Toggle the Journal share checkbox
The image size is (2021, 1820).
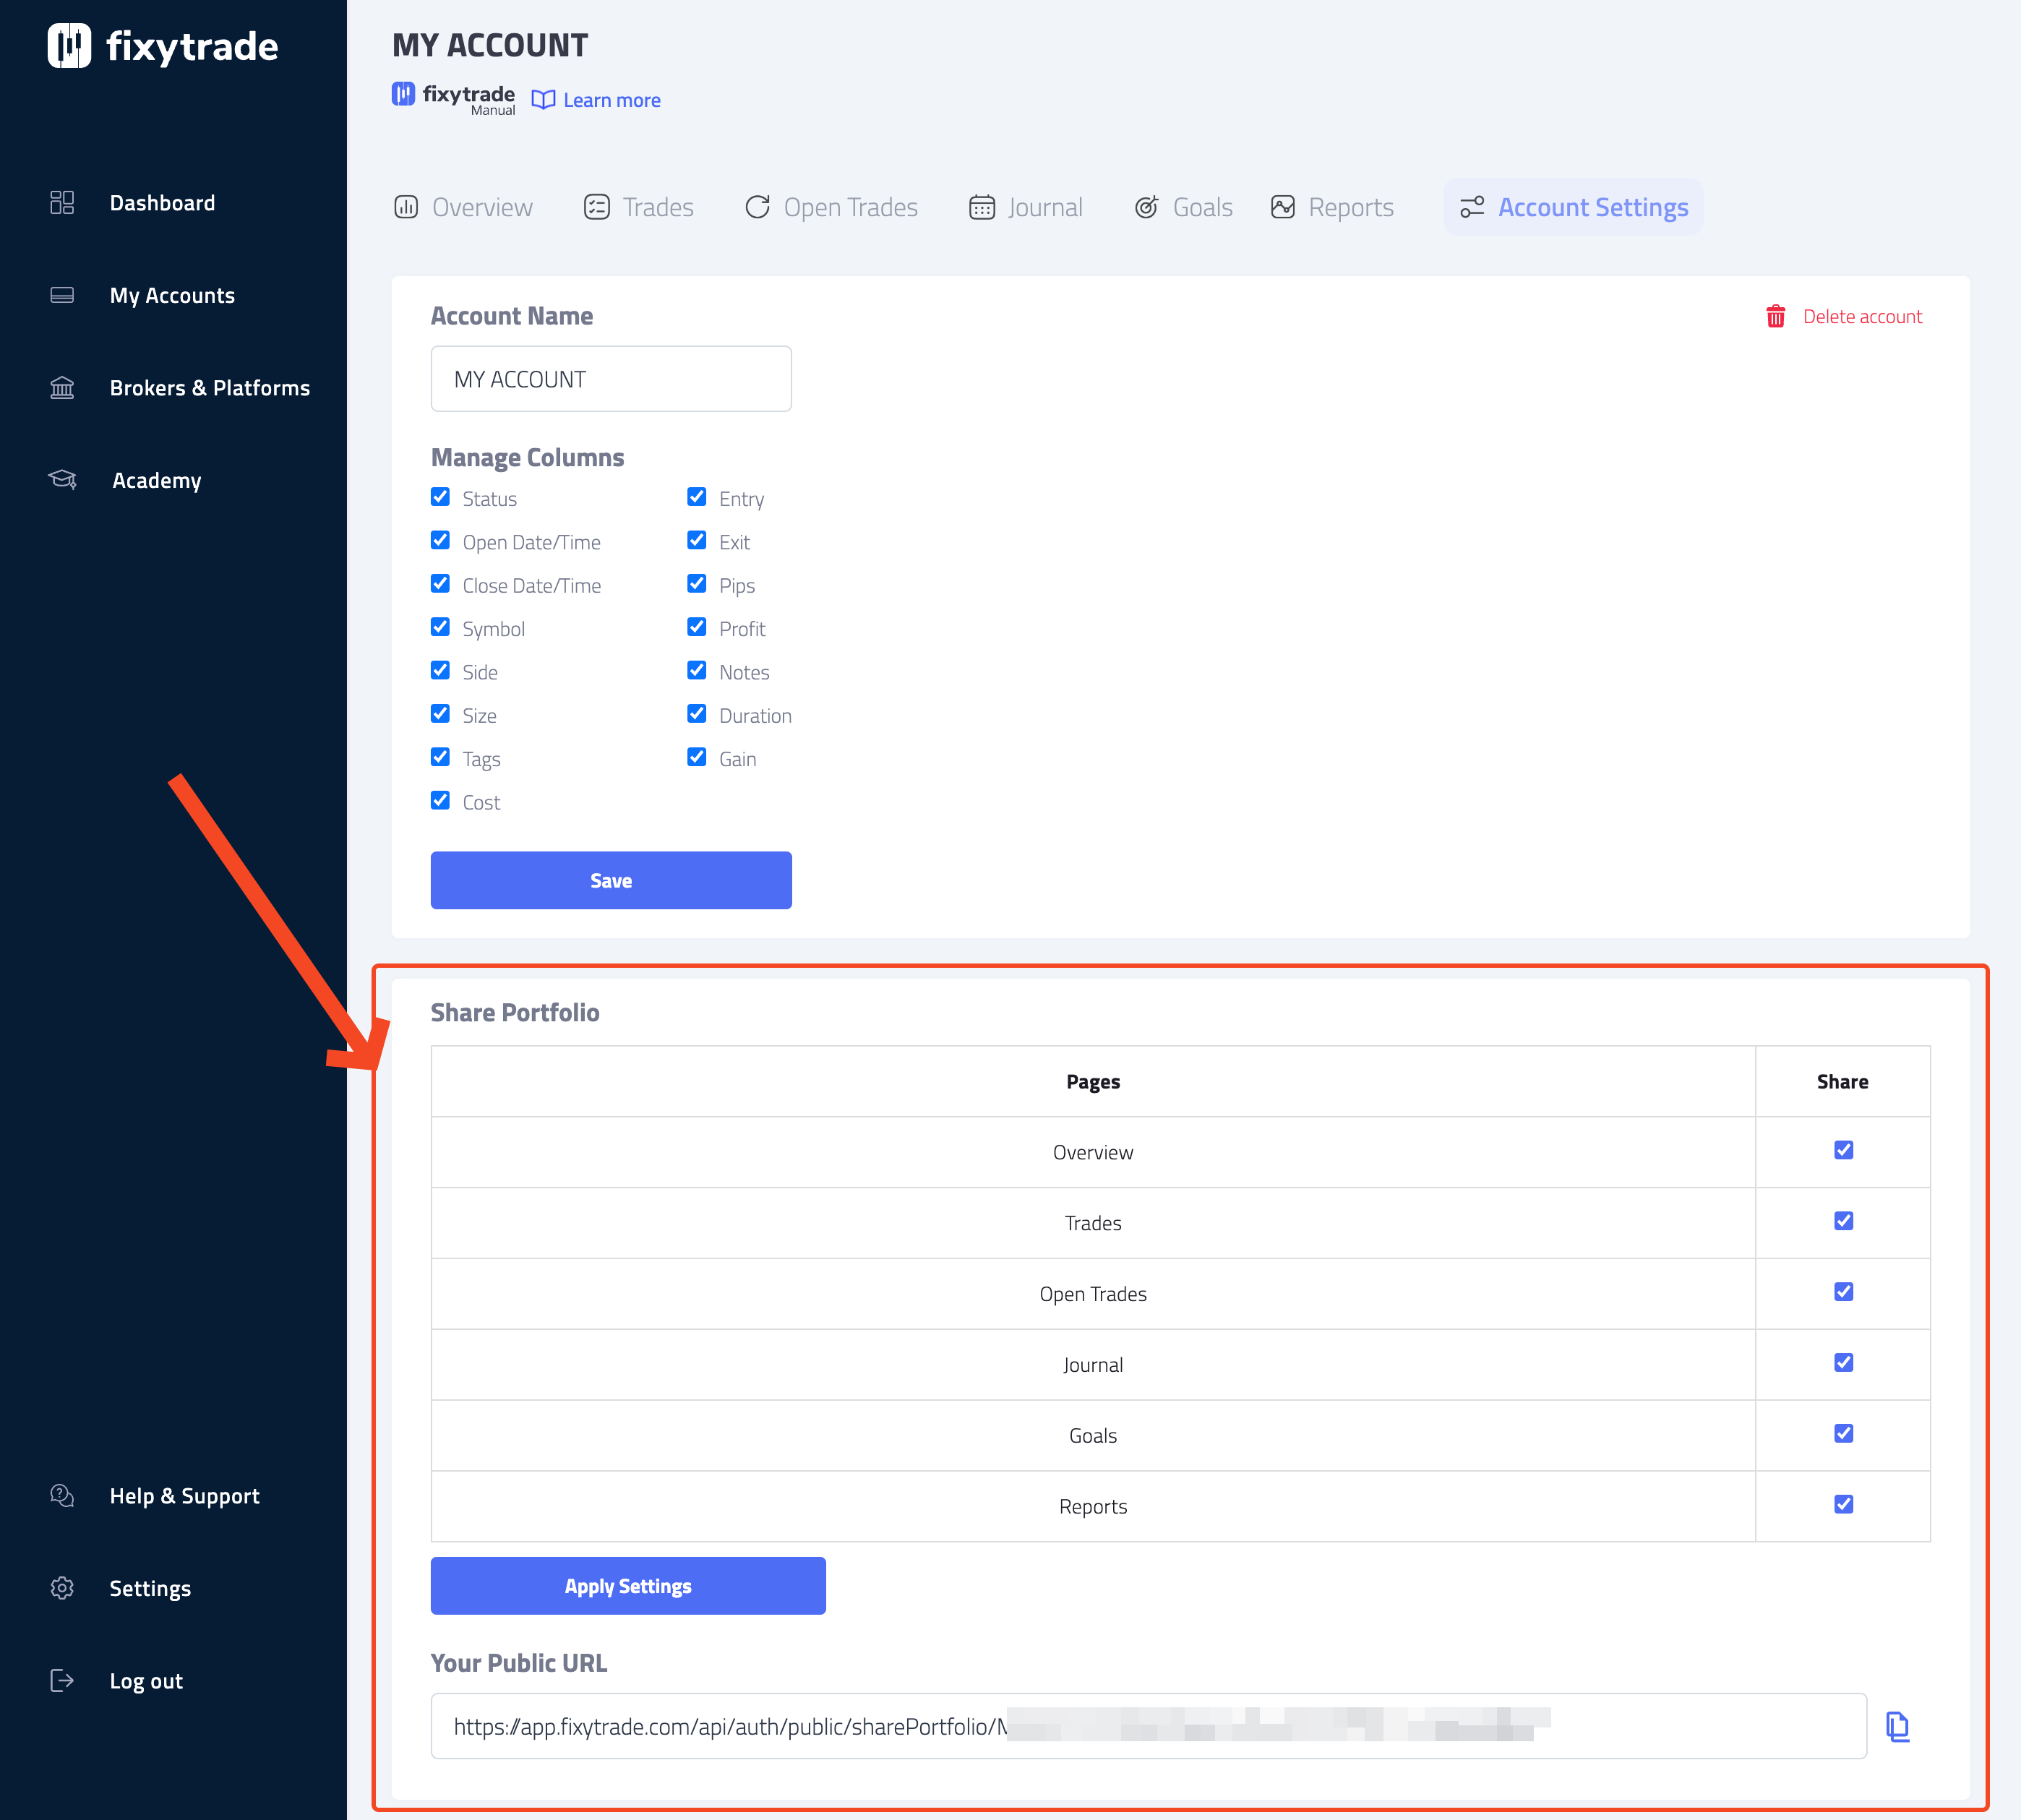1842,1362
